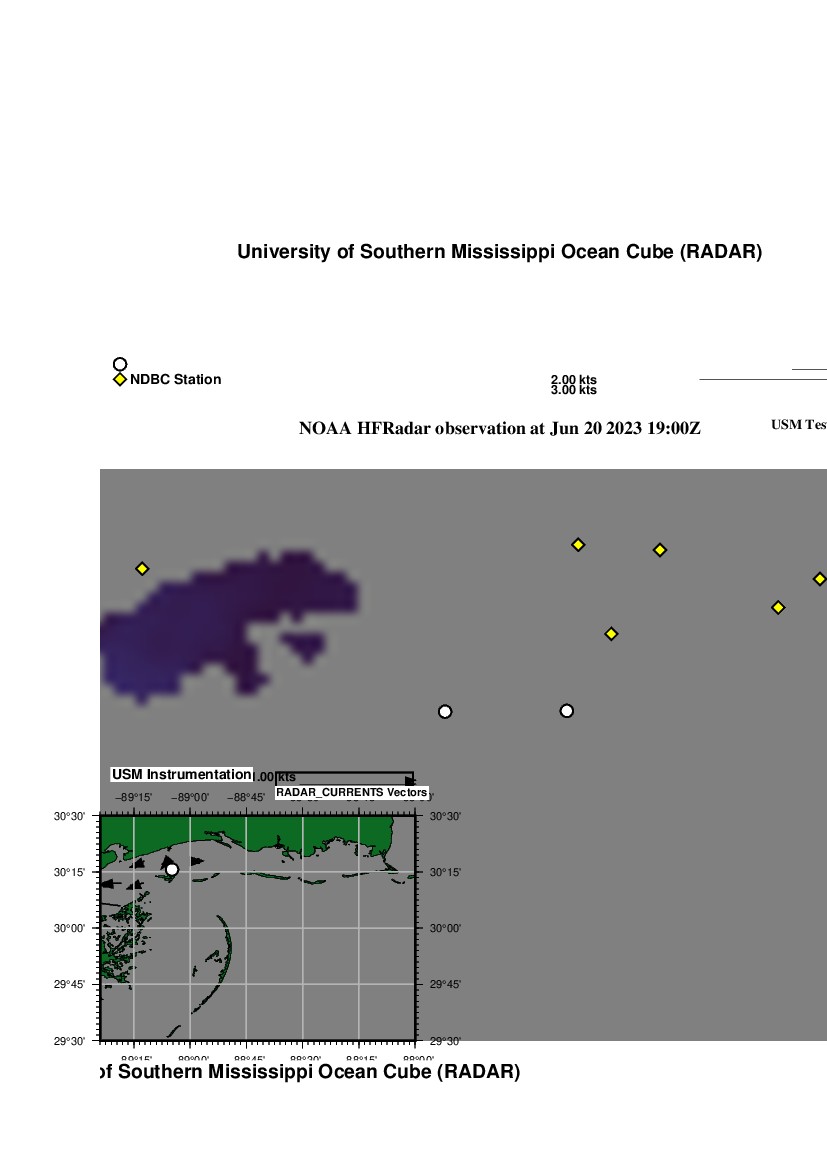Click the white station circle inside the inset map

(172, 869)
